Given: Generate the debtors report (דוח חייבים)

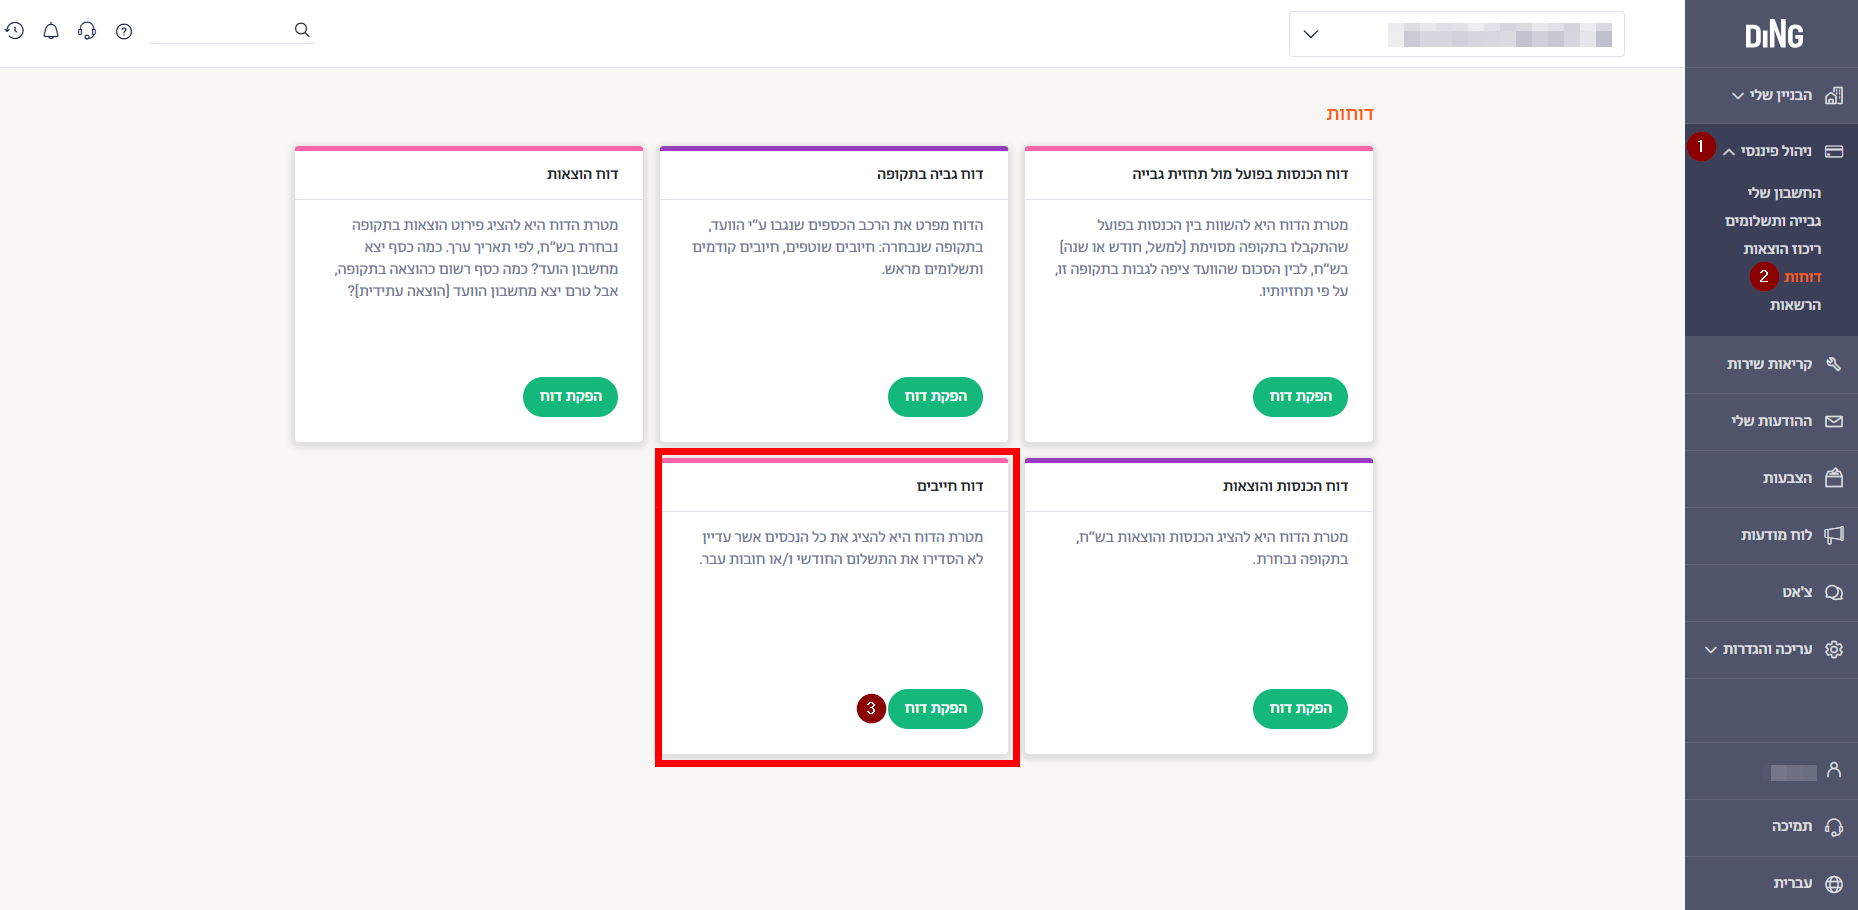Looking at the screenshot, I should [x=935, y=709].
